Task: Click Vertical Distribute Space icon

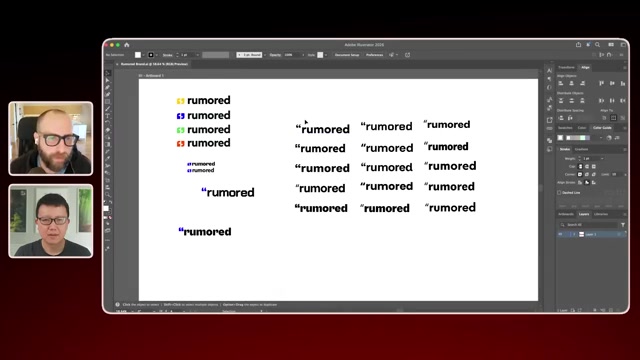Action: [x=561, y=118]
